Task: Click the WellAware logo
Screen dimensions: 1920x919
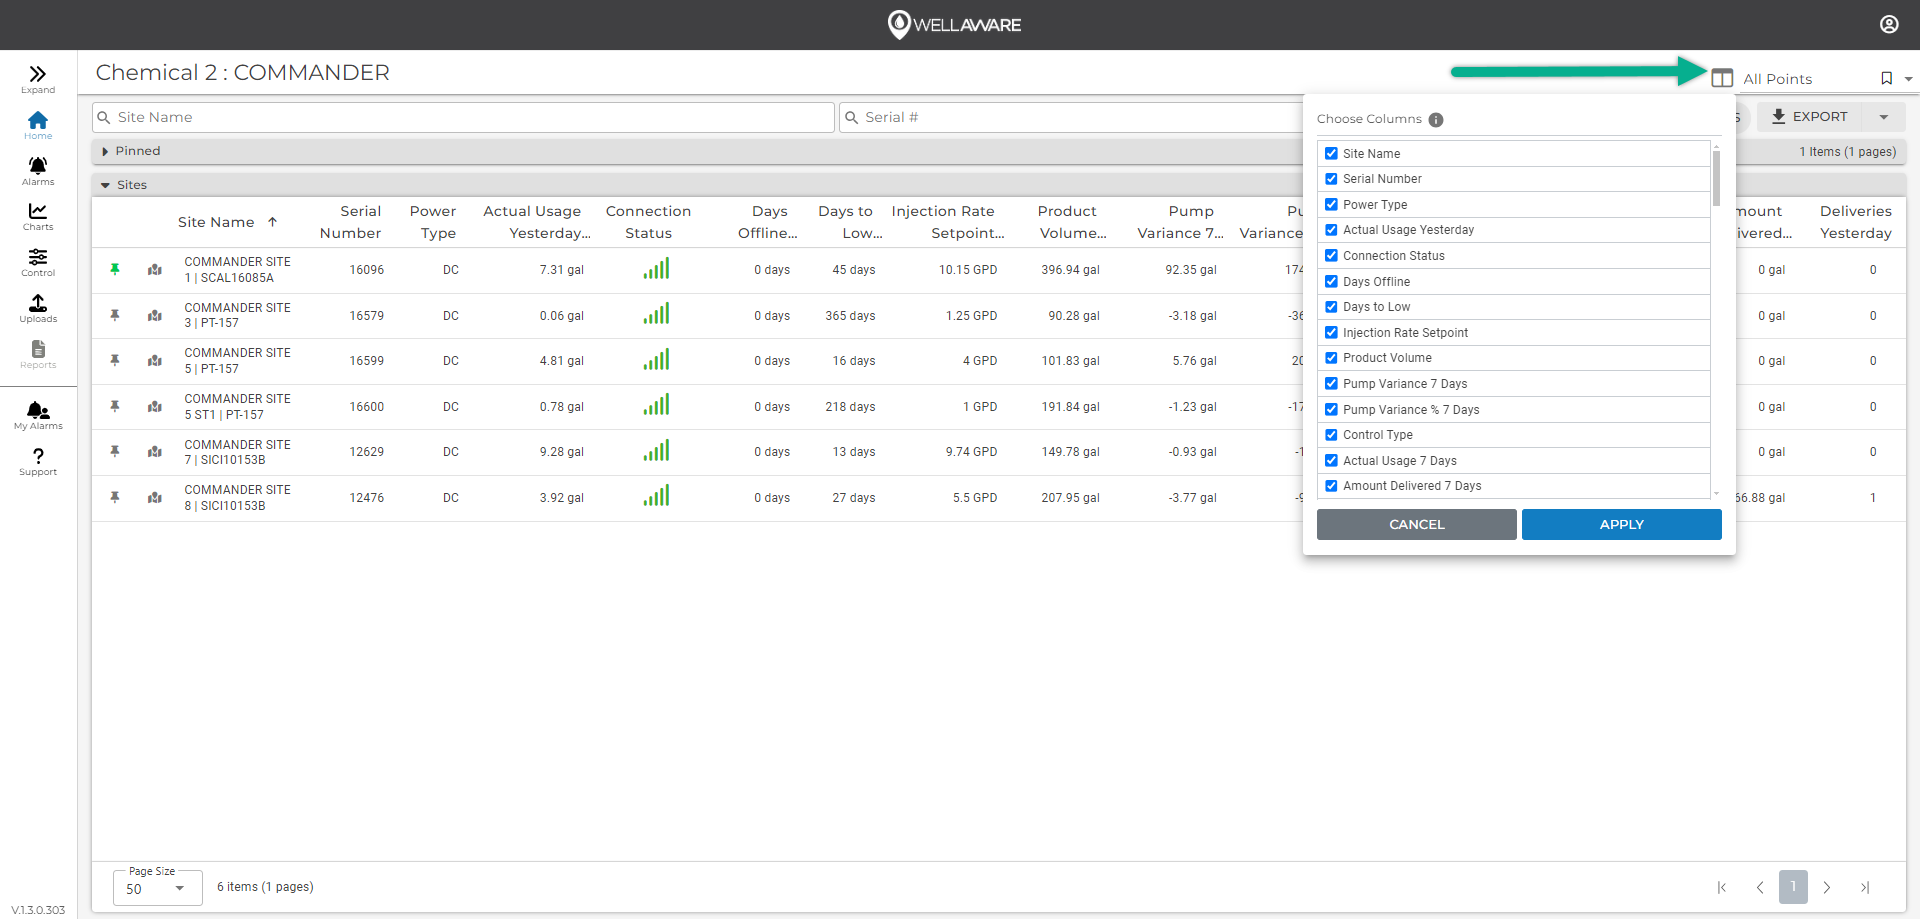Action: click(955, 24)
